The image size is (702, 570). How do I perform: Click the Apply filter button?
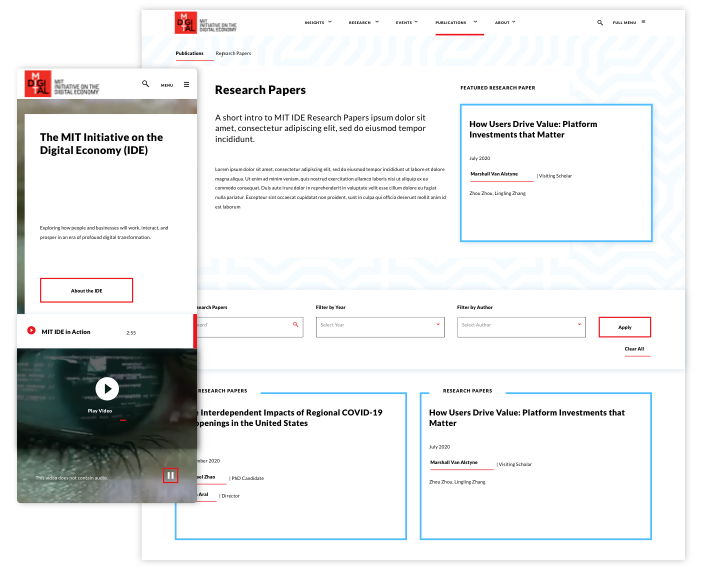[x=625, y=327]
